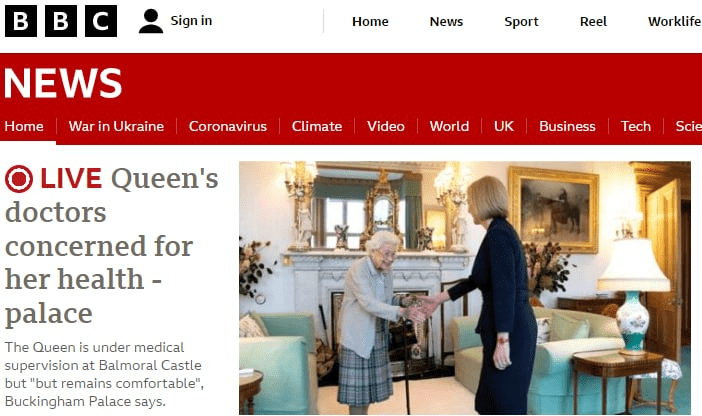702x416 pixels.
Task: Click the BBC logo blocks
Action: [x=61, y=21]
